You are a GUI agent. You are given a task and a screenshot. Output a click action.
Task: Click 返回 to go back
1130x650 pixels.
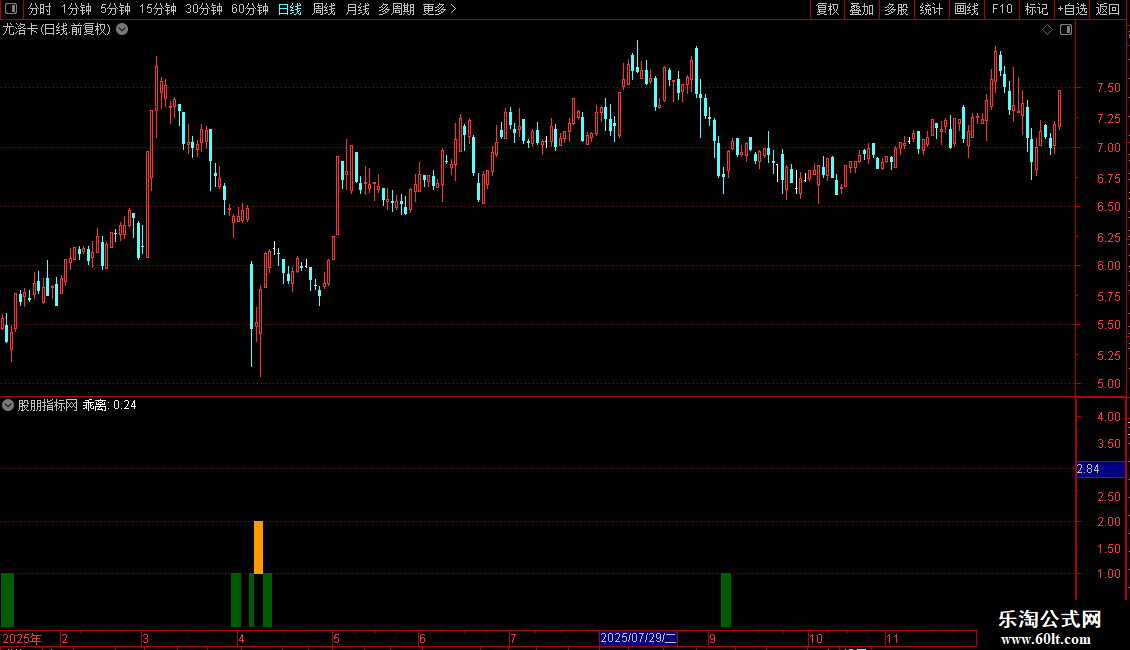coord(1108,9)
